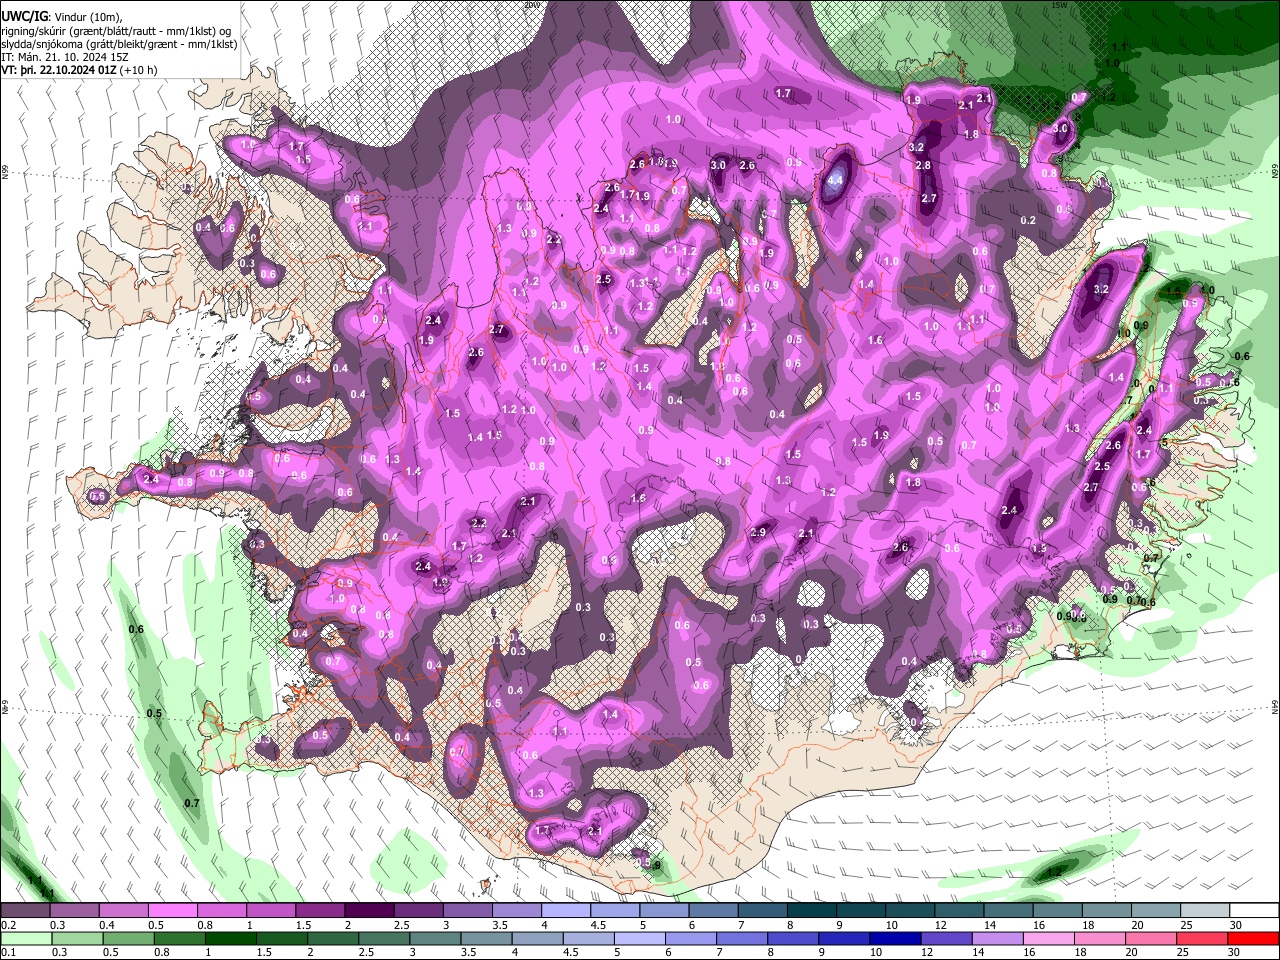Select the darkest purple snow-scale swatch labeled 2
Image resolution: width=1280 pixels, height=960 pixels.
(x=368, y=911)
